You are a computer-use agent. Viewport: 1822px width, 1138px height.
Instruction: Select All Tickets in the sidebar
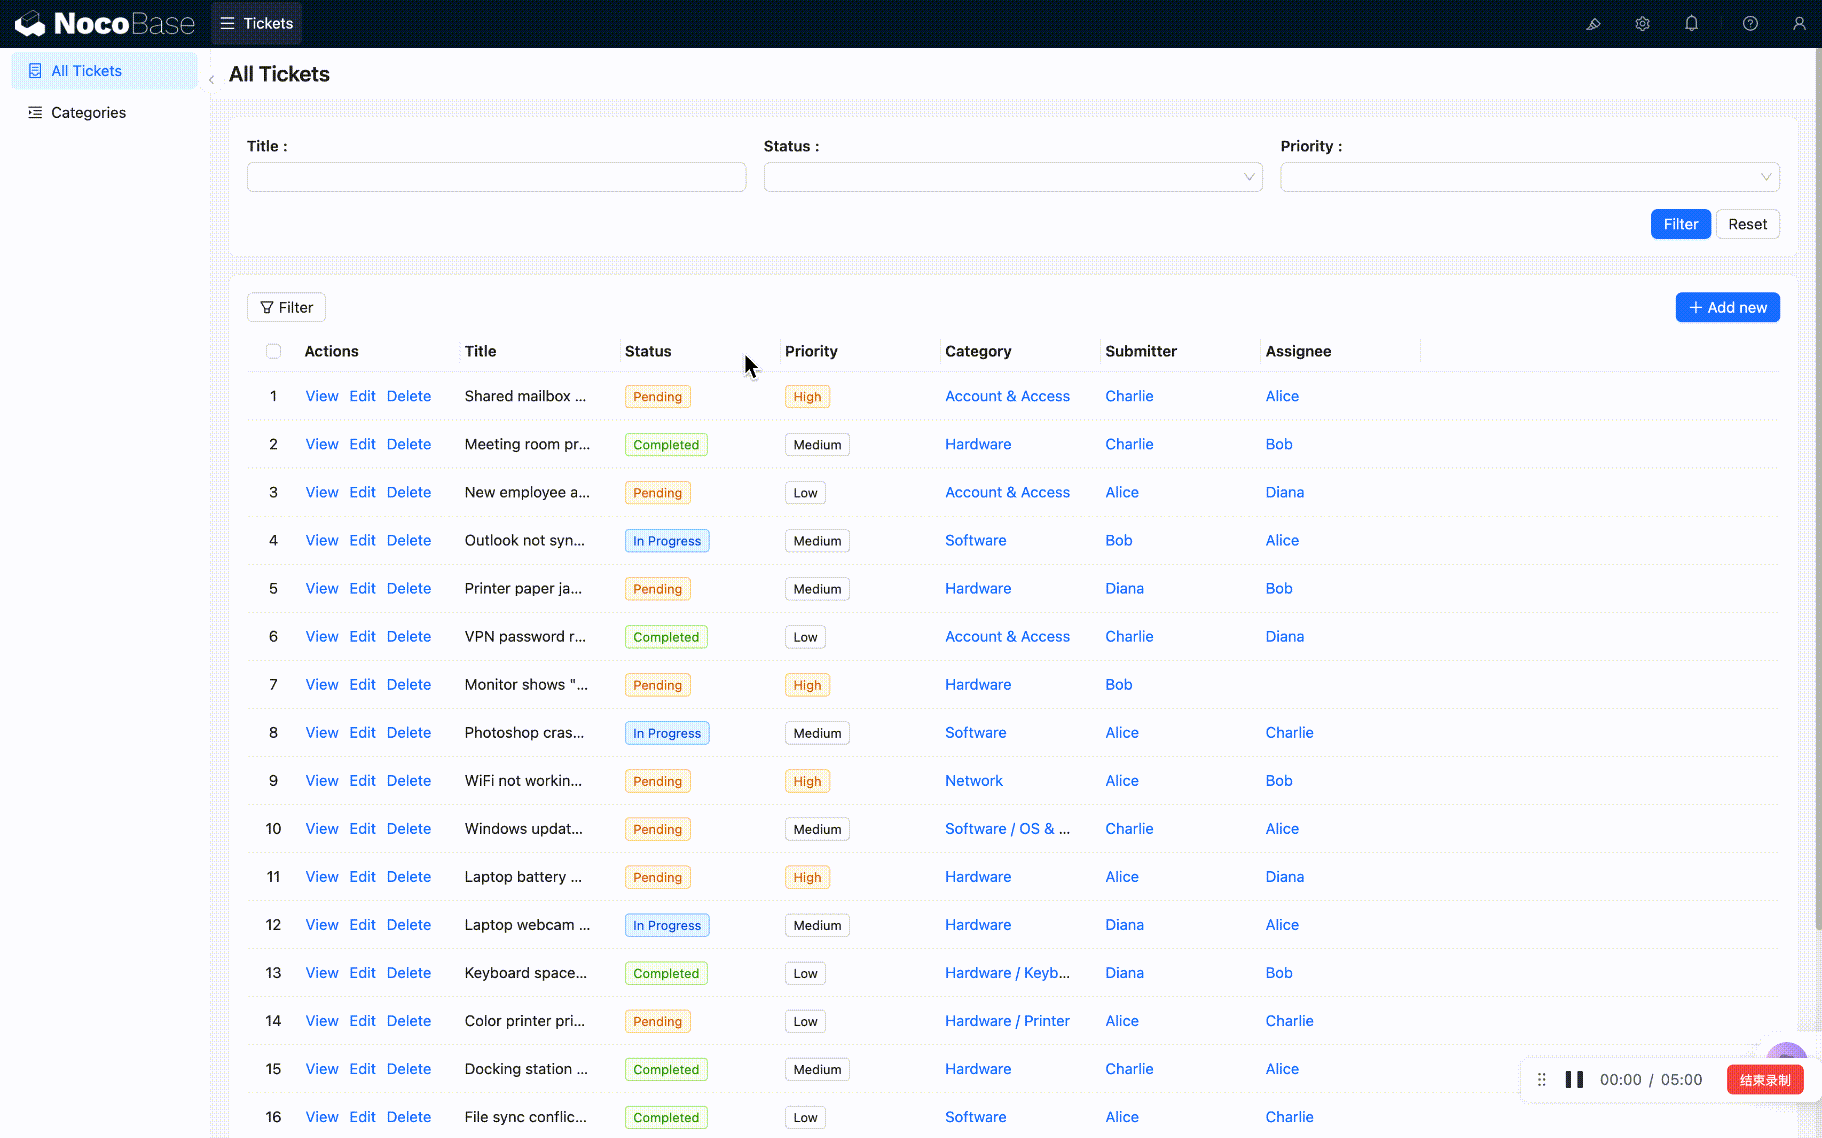click(86, 71)
